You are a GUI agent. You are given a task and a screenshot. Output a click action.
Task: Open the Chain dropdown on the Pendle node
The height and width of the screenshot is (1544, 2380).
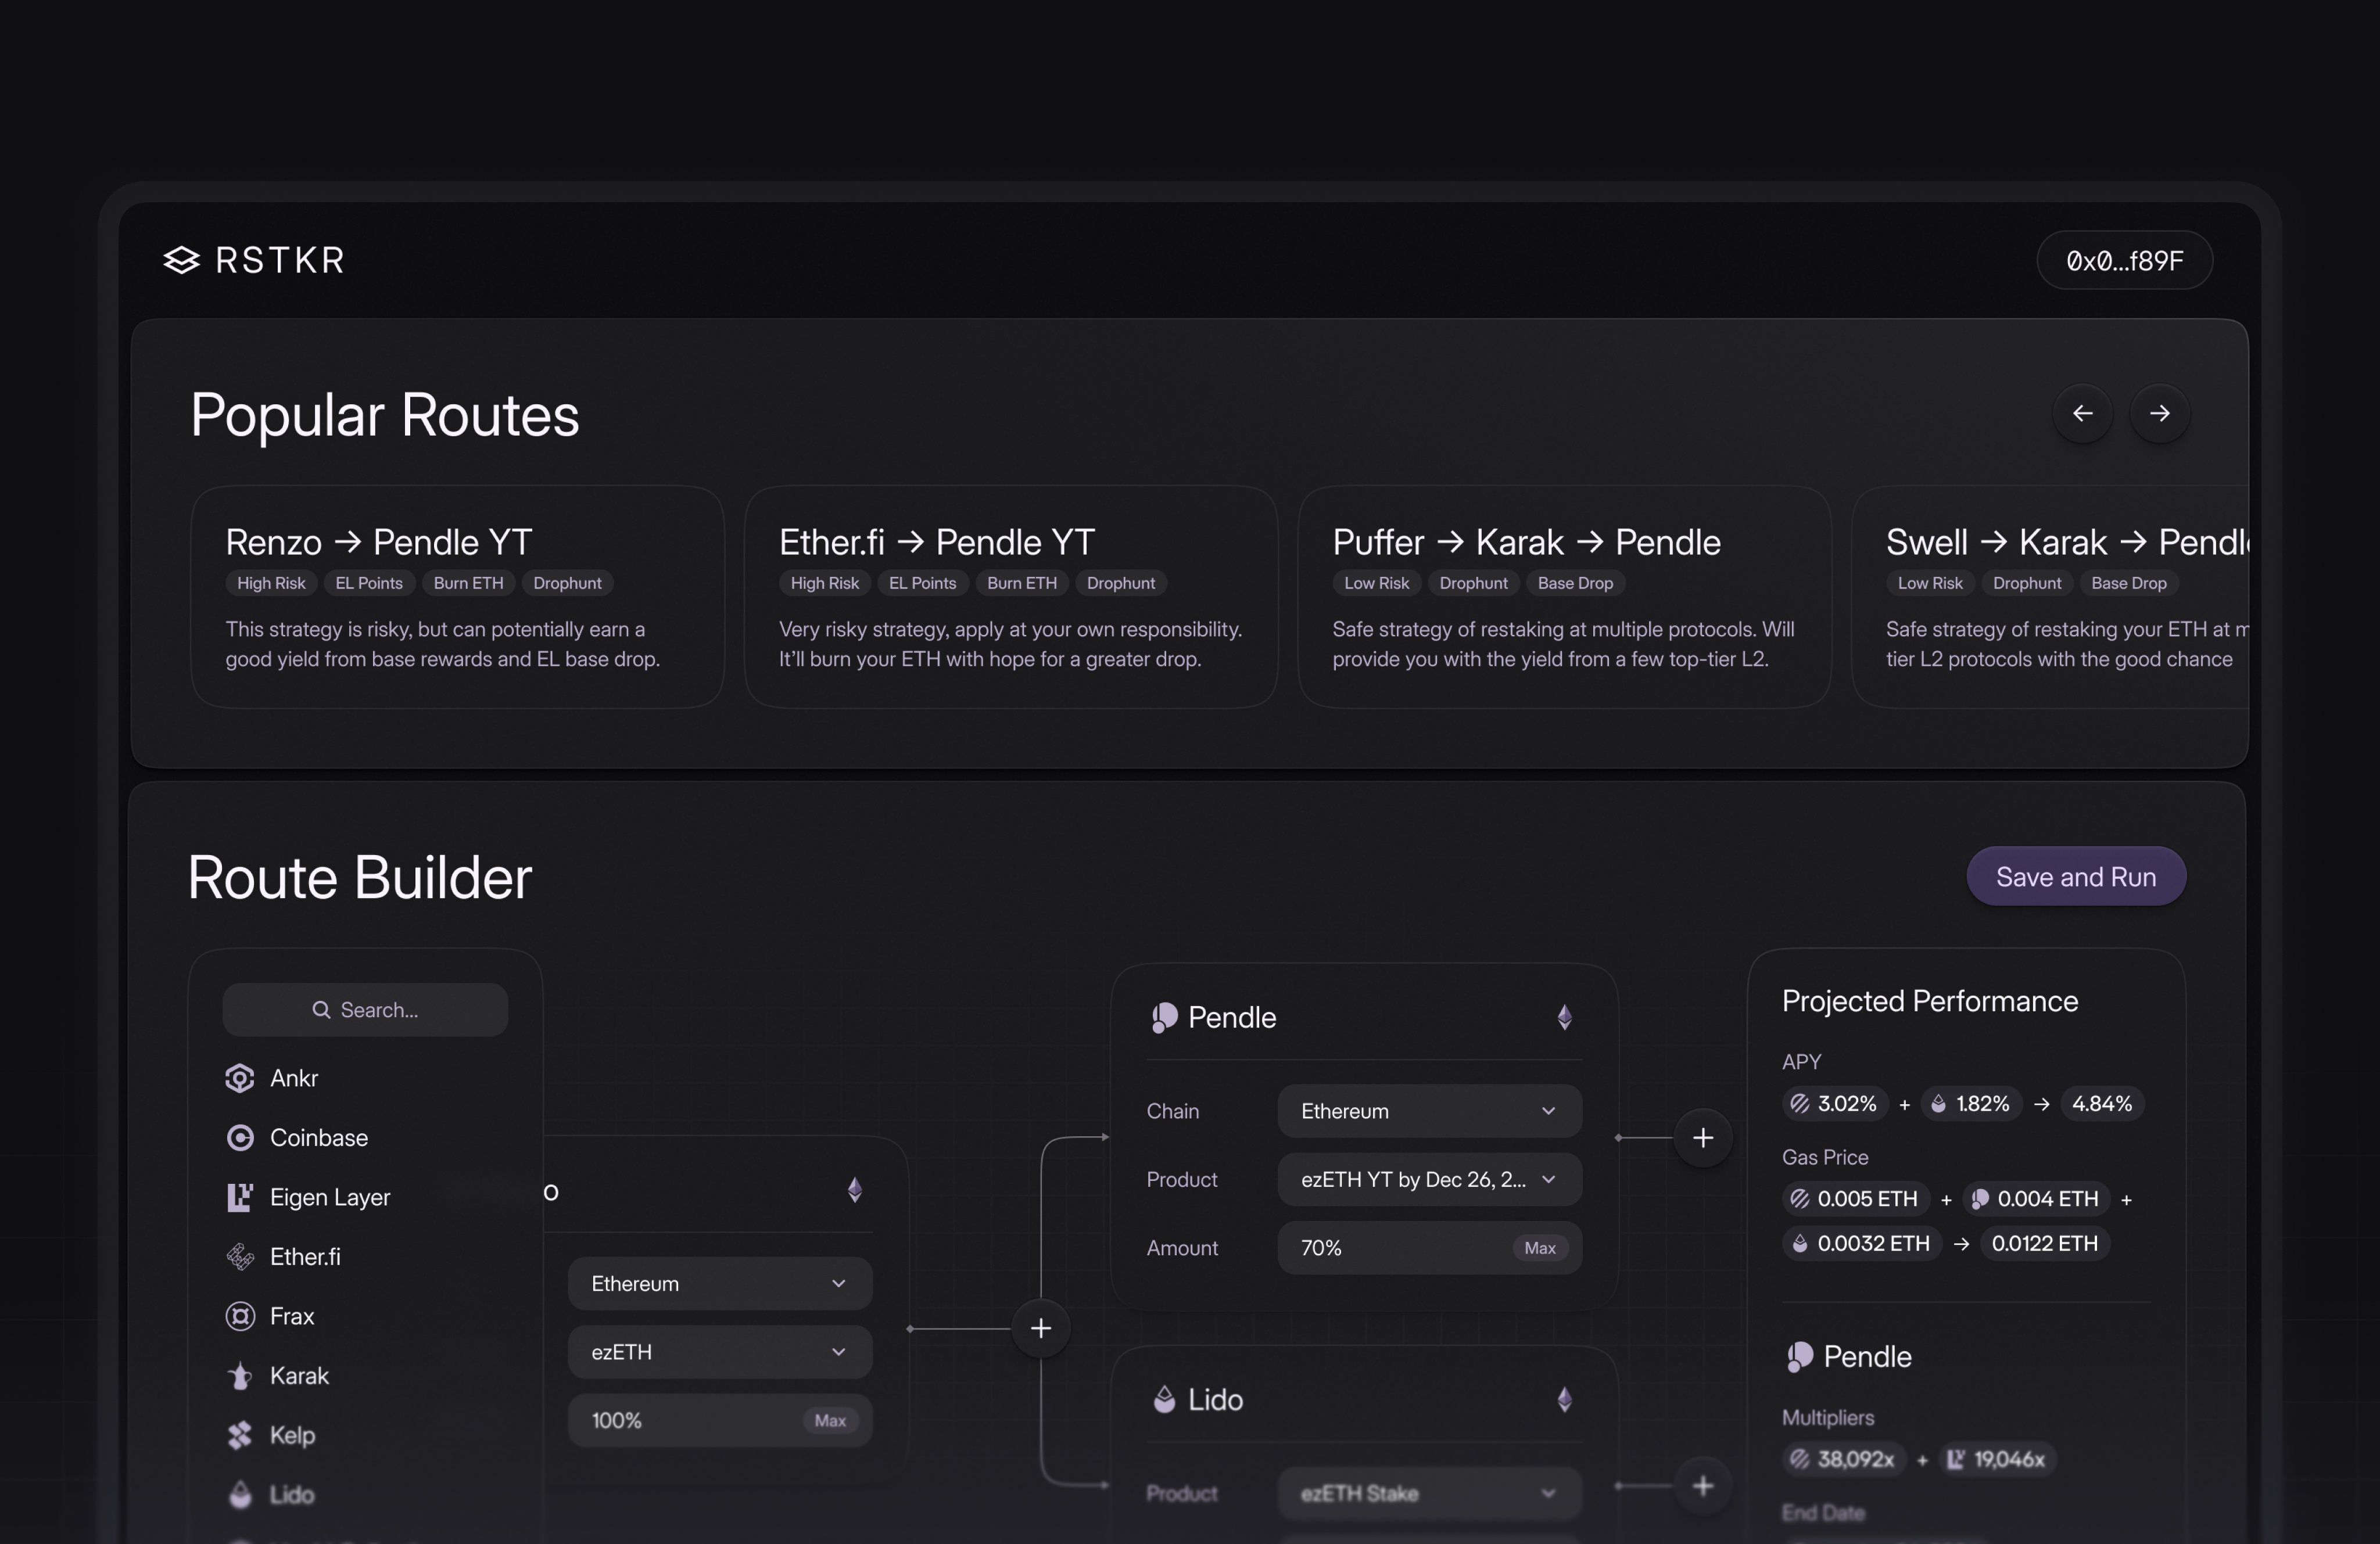[1430, 1111]
